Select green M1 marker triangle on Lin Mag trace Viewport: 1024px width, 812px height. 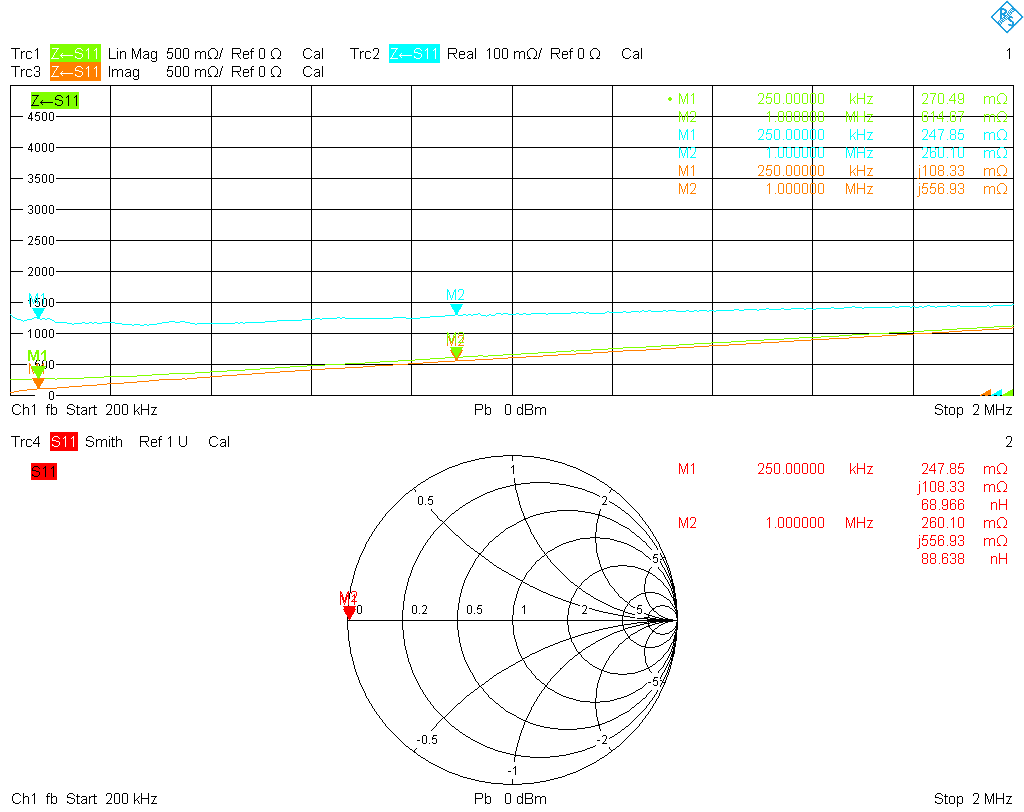tap(38, 370)
